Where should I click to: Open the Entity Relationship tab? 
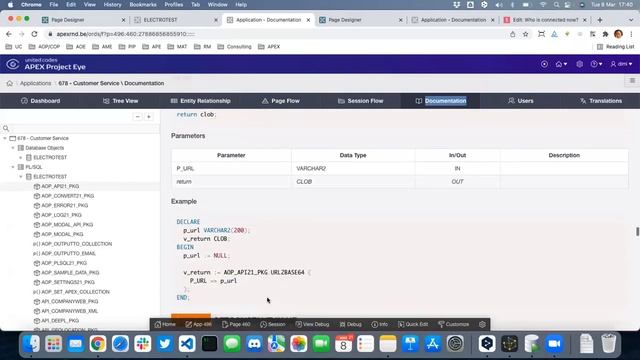[x=200, y=101]
